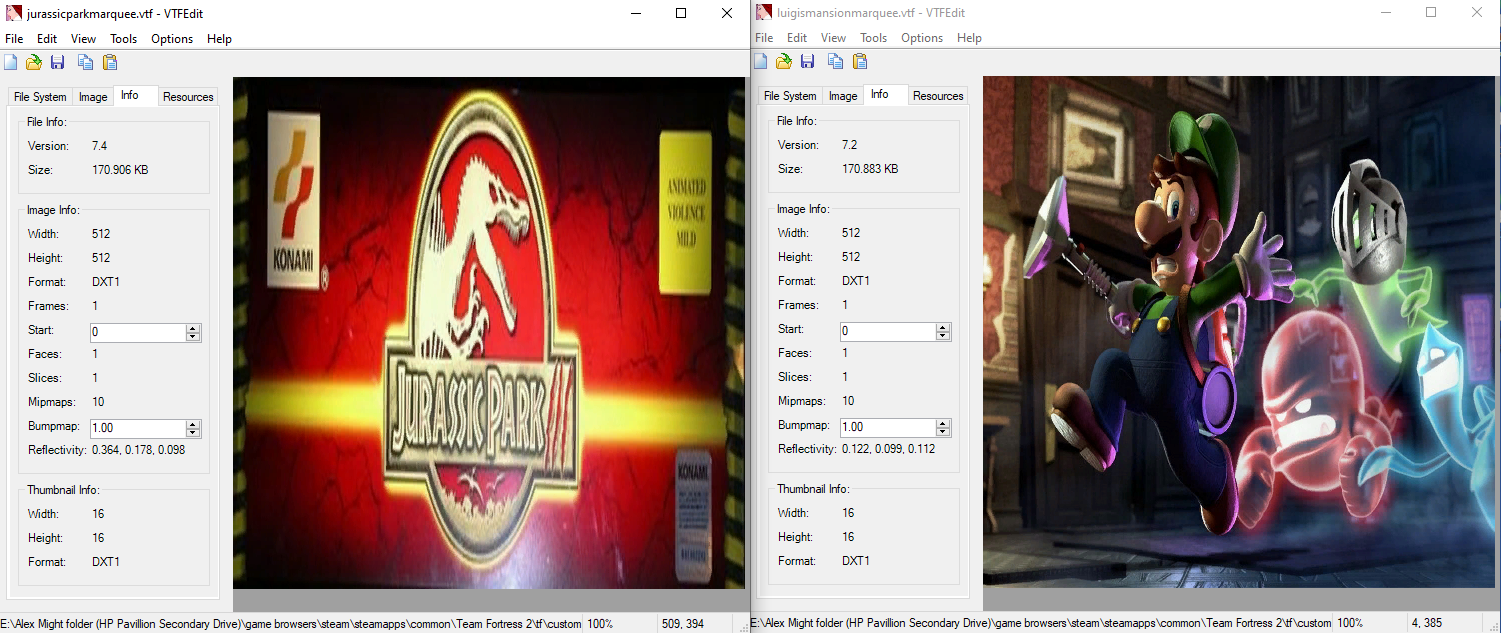
Task: Click Version value 7.4 in jurassicparkmarquee window
Action: click(x=99, y=146)
